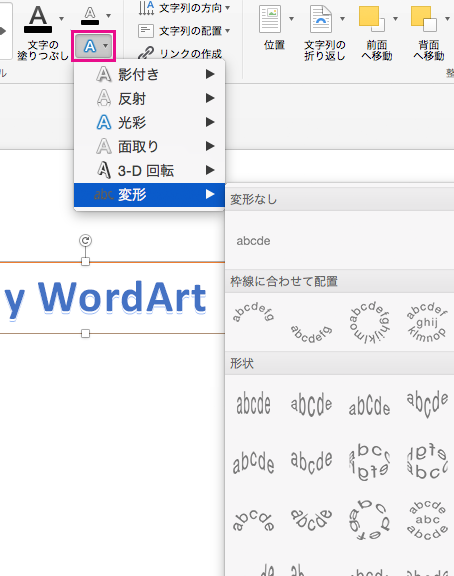Click the top middle resize handle of WordArt
The width and height of the screenshot is (454, 576).
pos(85,262)
